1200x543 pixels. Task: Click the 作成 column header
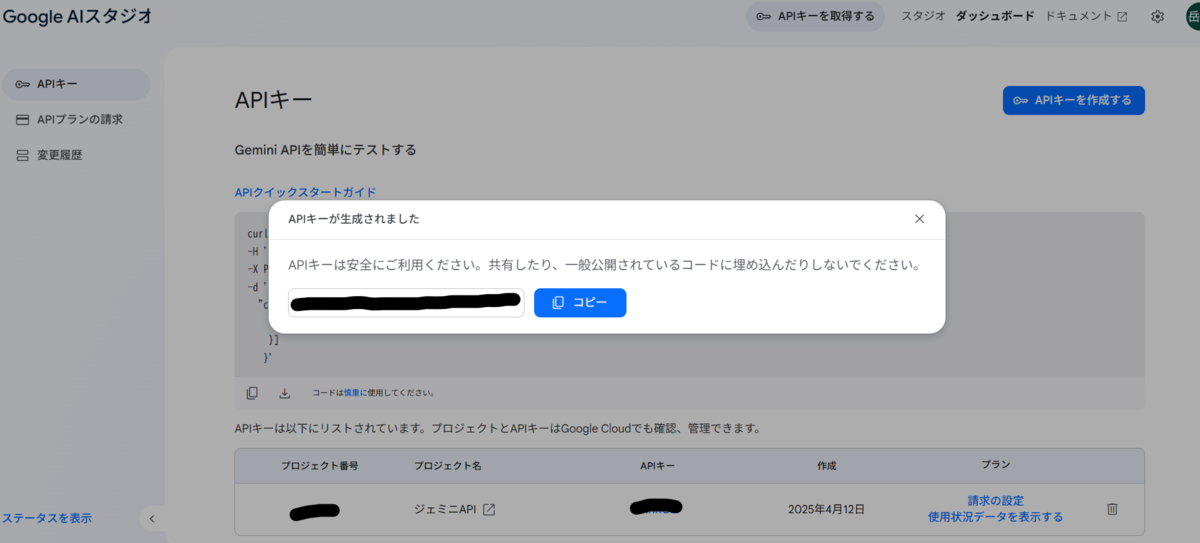click(x=826, y=465)
